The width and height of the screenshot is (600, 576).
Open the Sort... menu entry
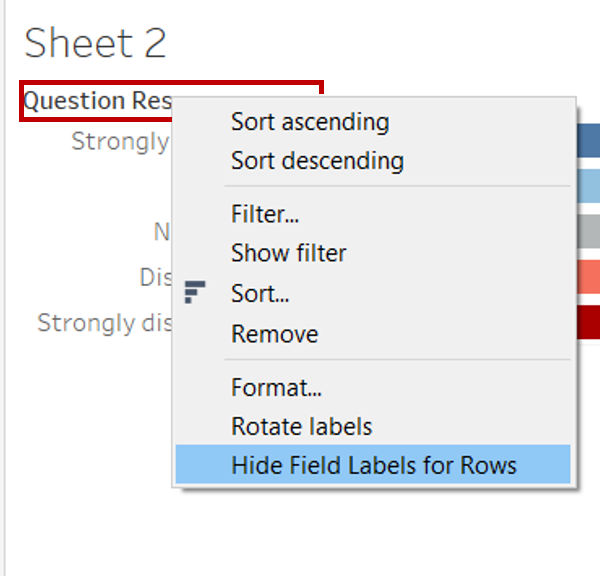coord(260,294)
